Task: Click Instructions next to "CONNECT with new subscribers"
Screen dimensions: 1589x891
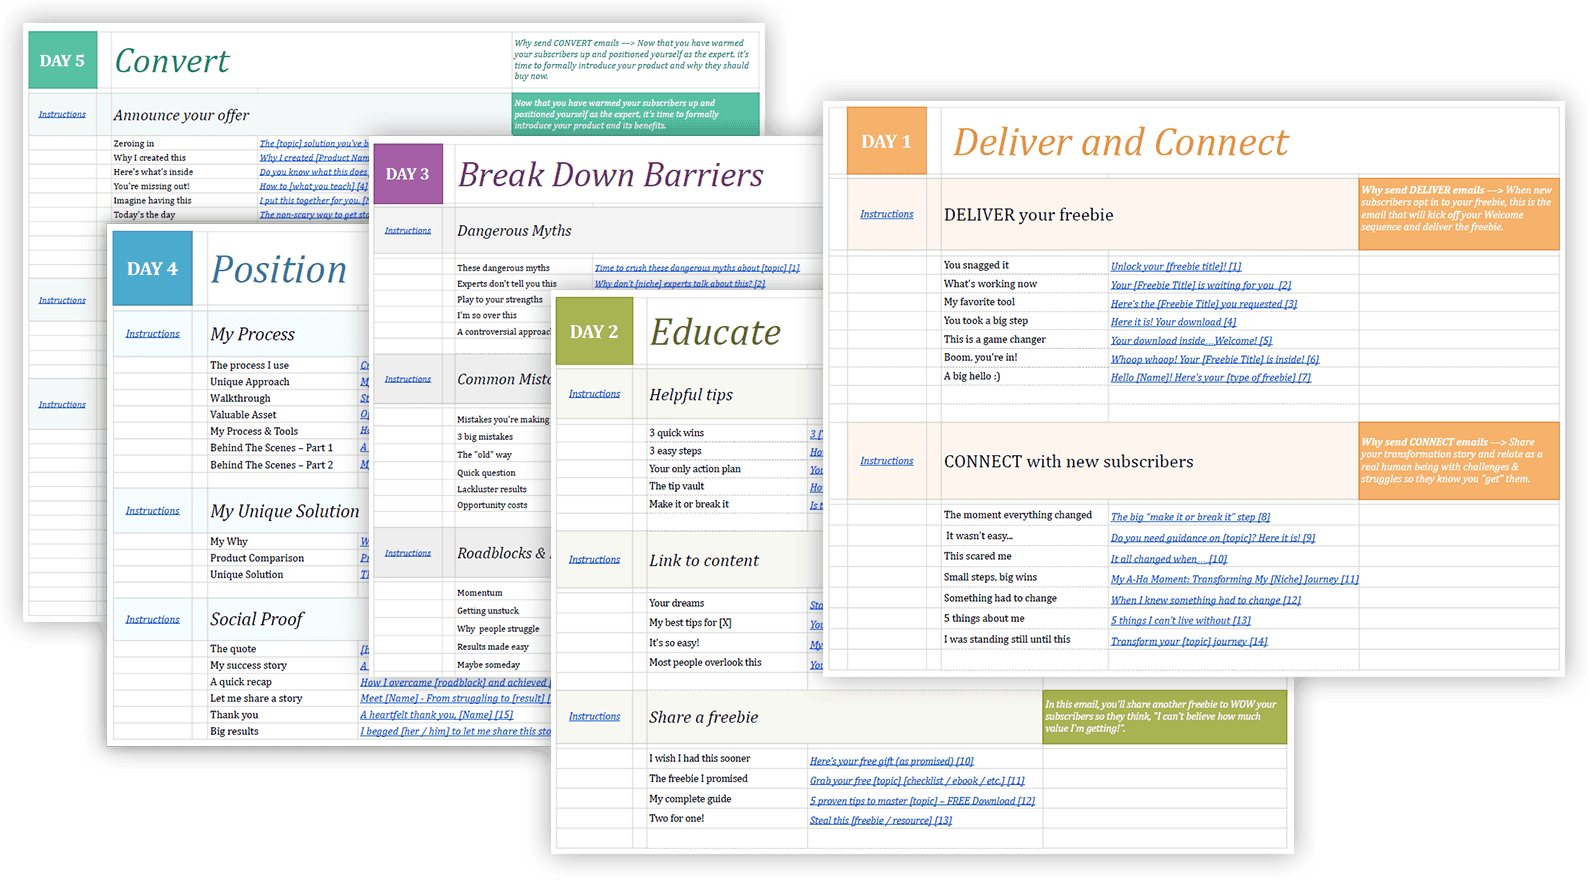Action: click(886, 461)
